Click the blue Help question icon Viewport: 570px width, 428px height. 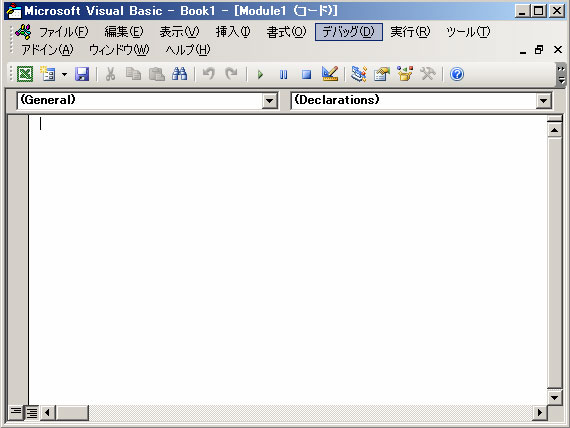457,74
